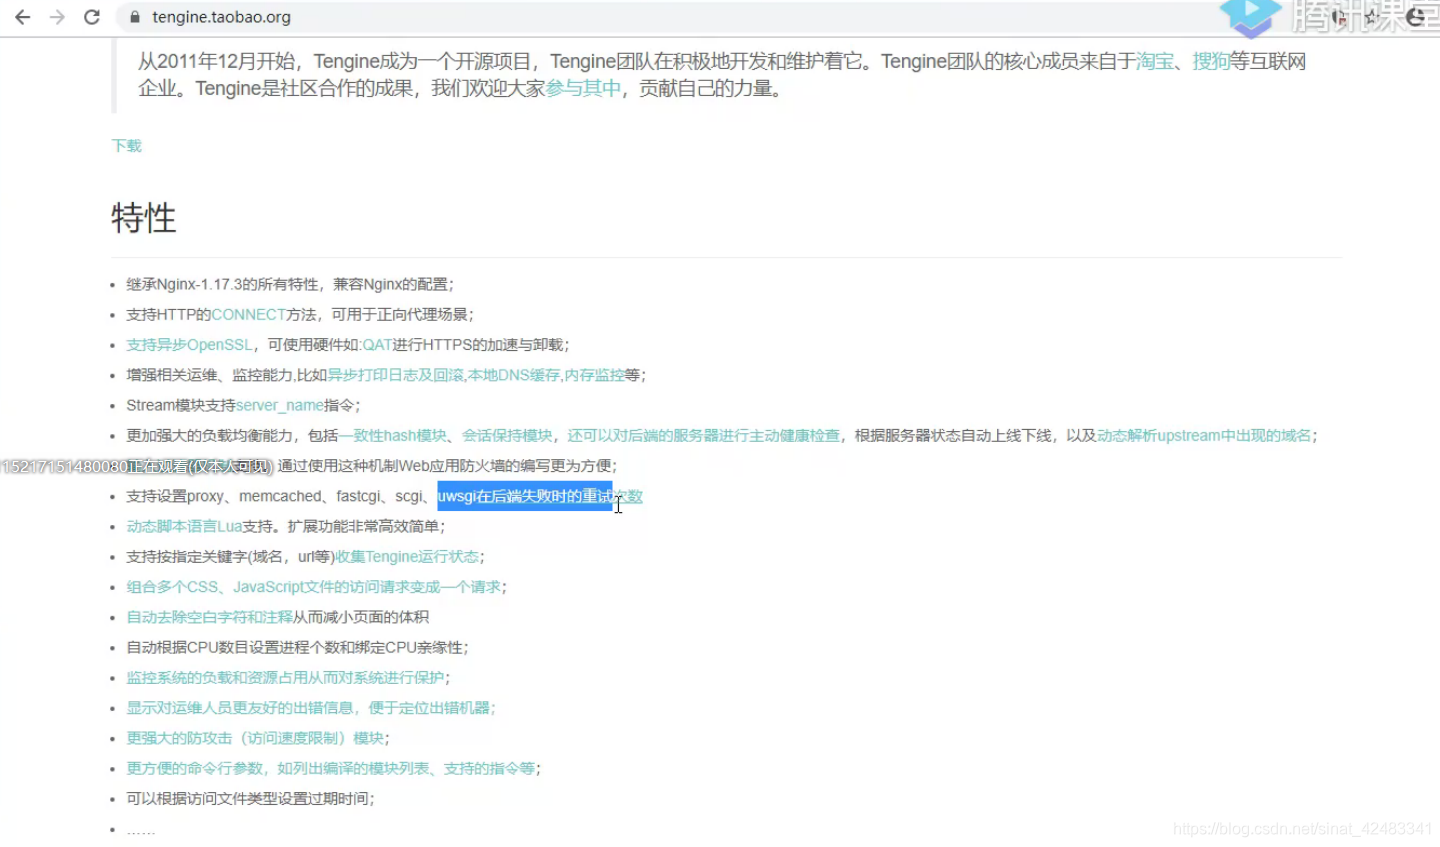Click the text 继承Nginx-1.17.3的所有特性
Screen dimensions: 1440x847
222,284
